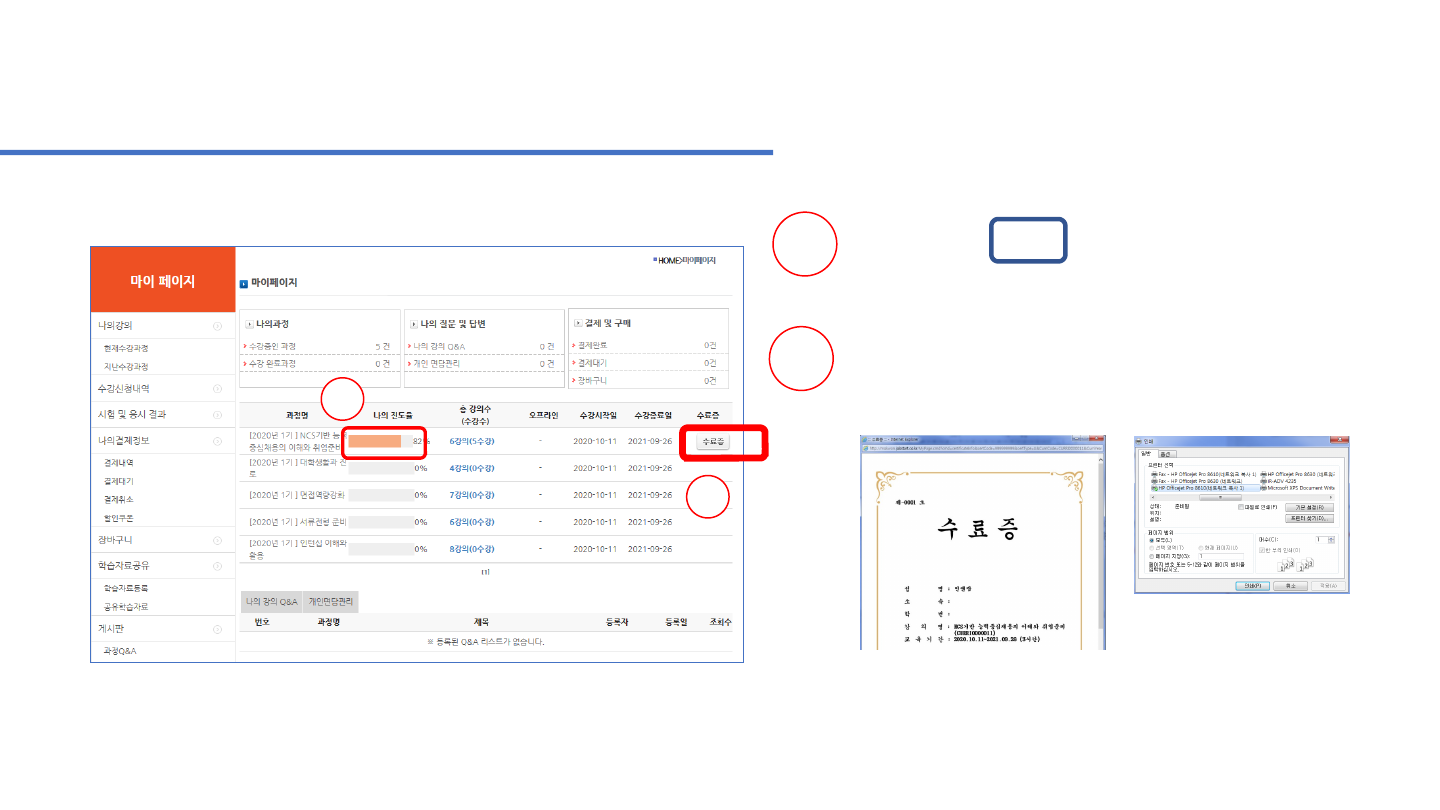1440x810 pixels.
Task: Open the 6강의(5수강) lecture count link
Action: point(472,441)
